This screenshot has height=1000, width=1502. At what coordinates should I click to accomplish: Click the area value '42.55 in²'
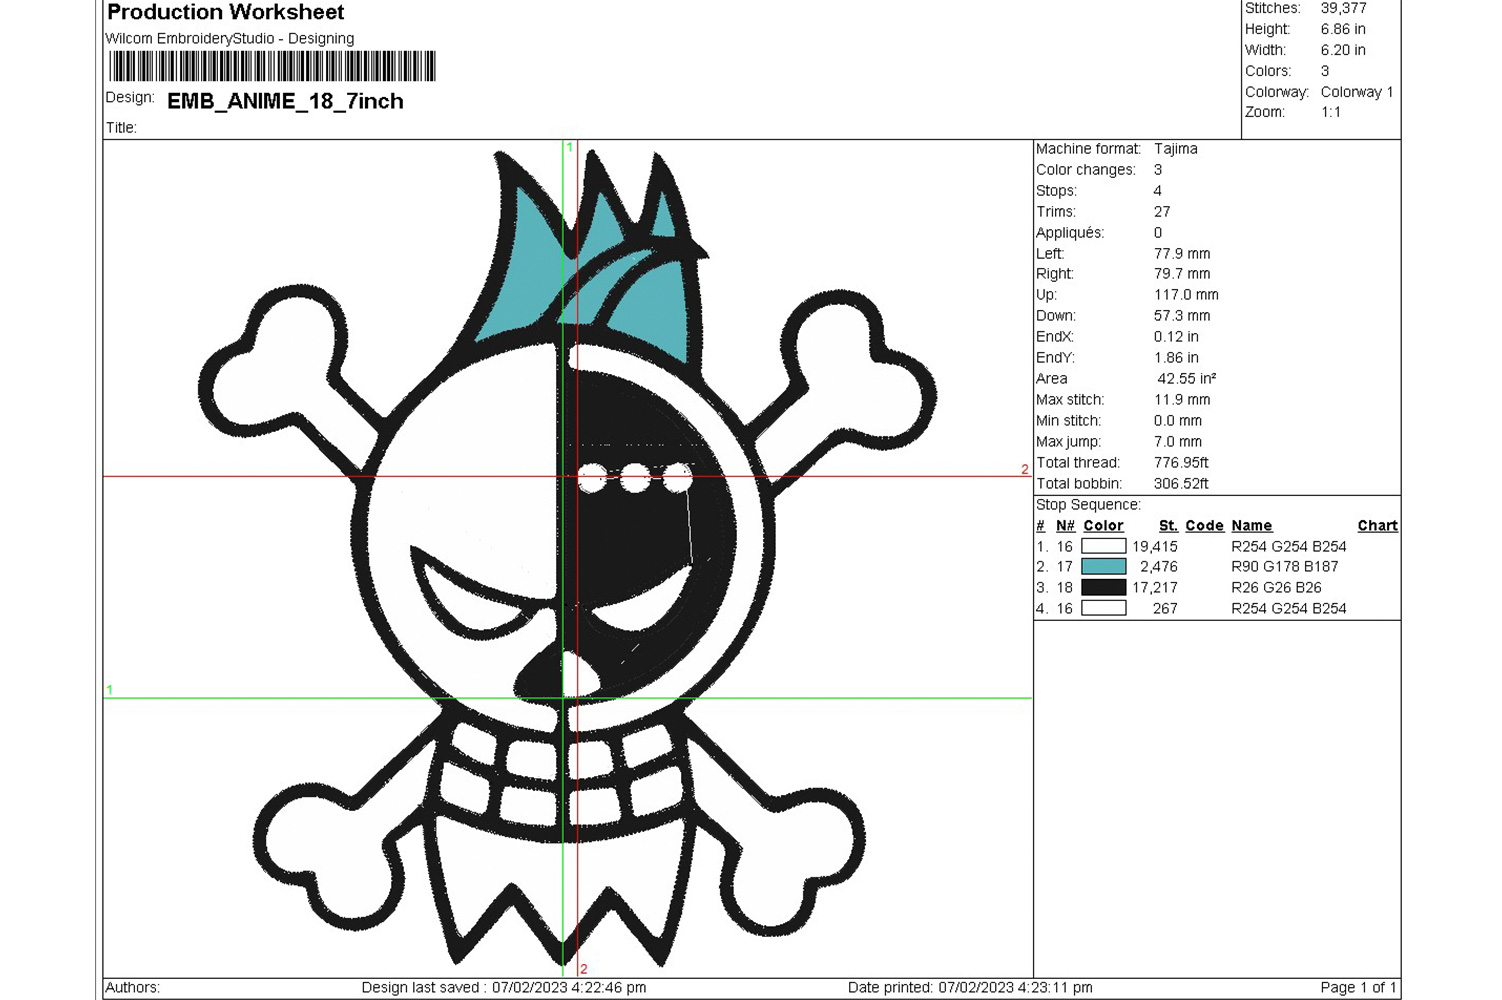[x=1187, y=379]
